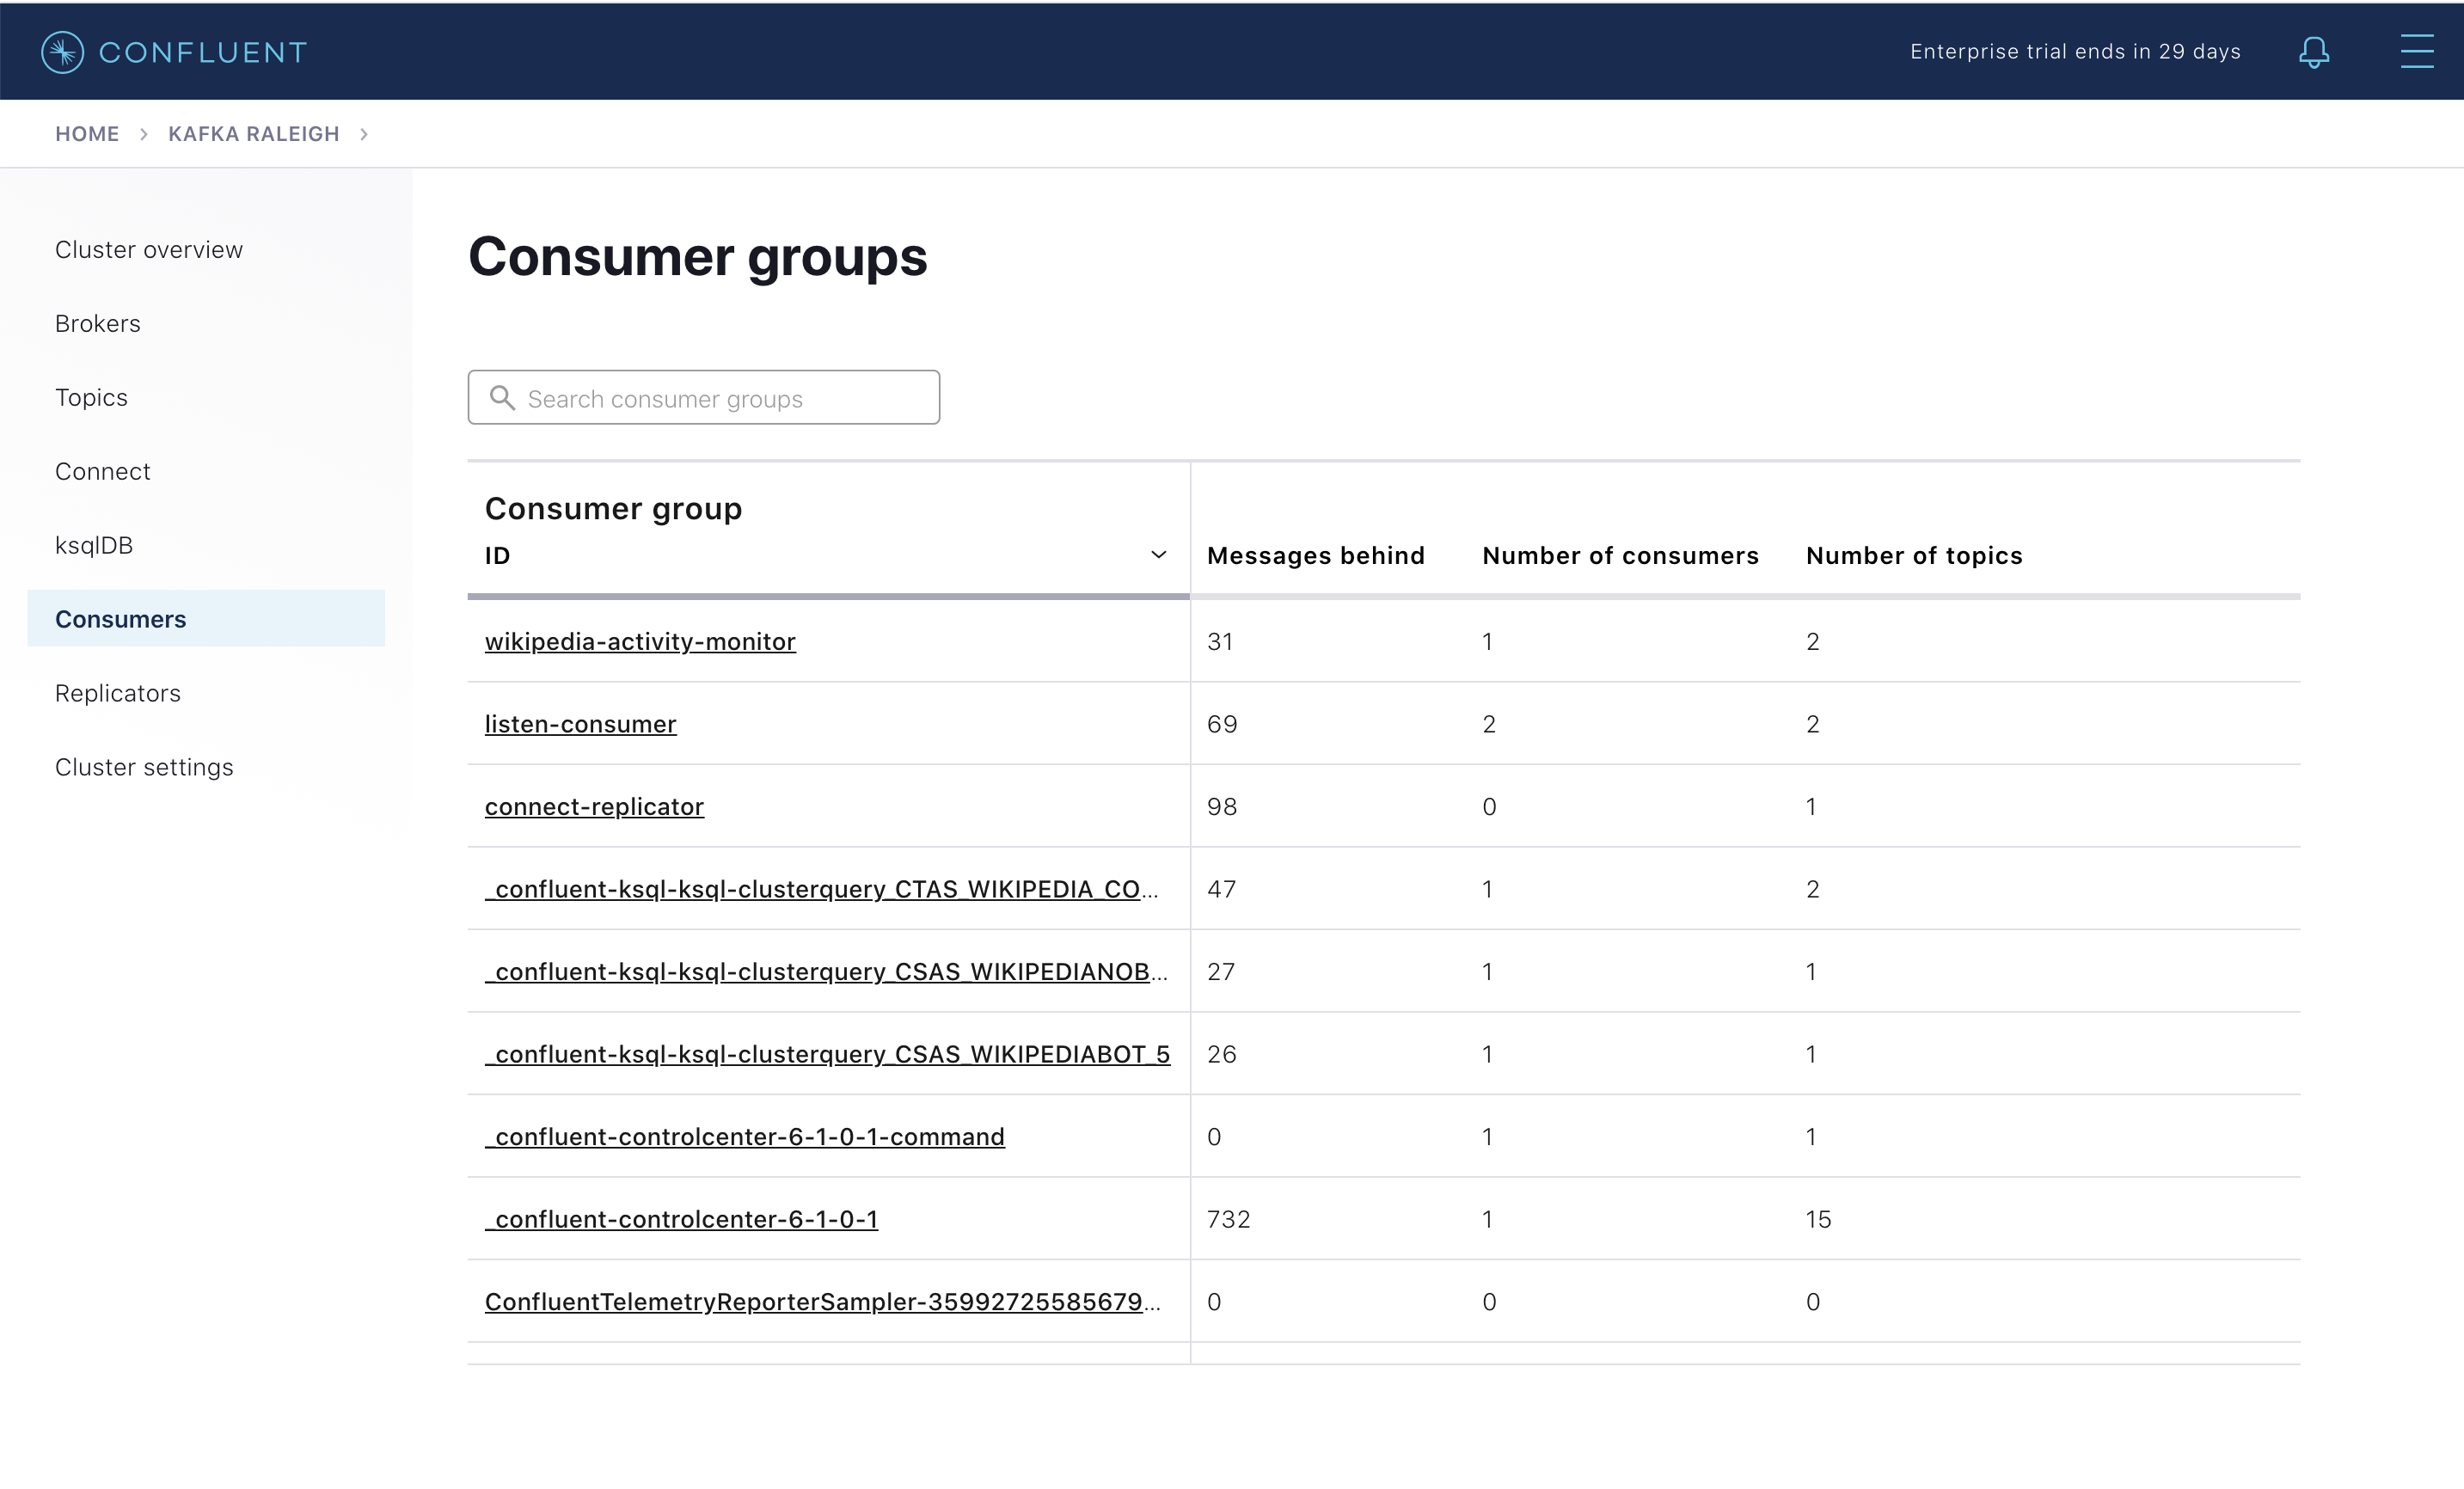Screen dimensions: 2464x1489
Task: Click the Consumer groups page heading
Action: (698, 258)
